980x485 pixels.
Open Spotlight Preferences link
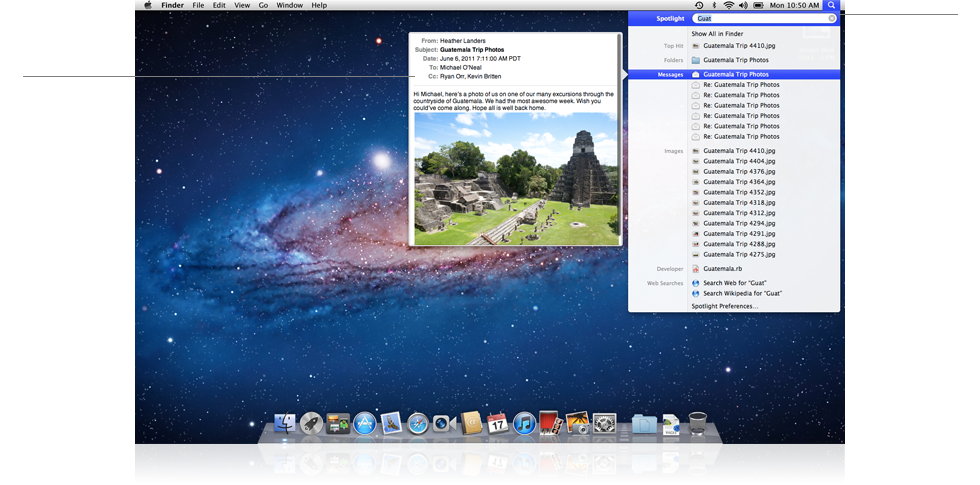point(724,306)
